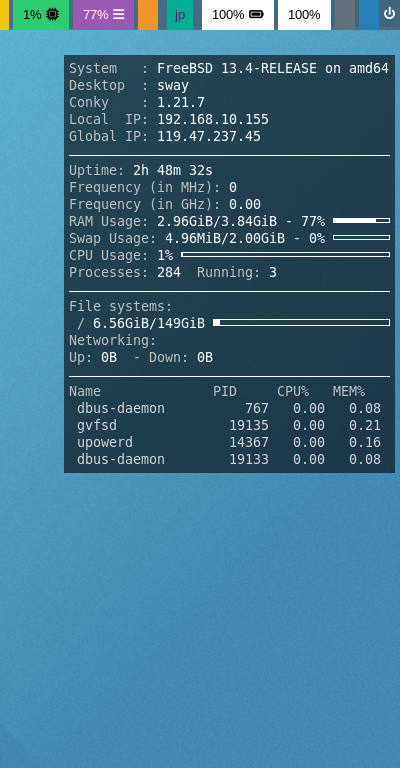The height and width of the screenshot is (768, 400).
Task: Click the Desktop value sway
Action: (173, 86)
